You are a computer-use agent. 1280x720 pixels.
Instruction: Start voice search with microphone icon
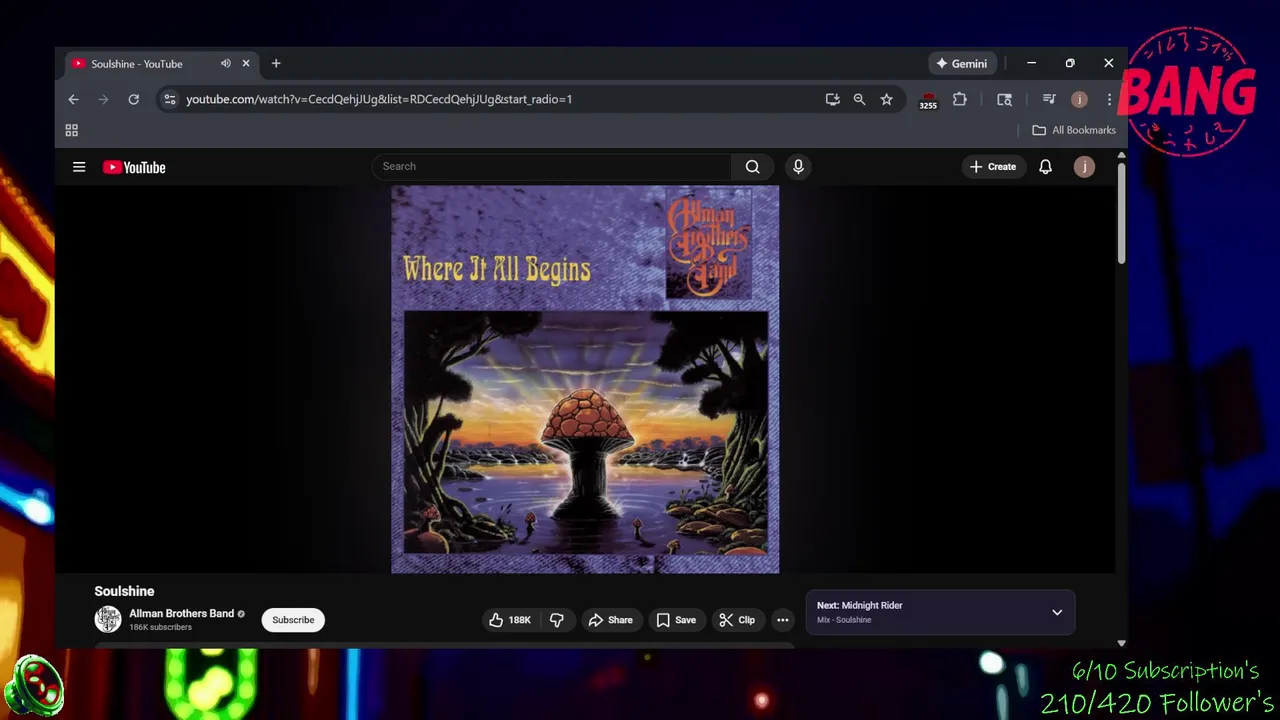798,167
